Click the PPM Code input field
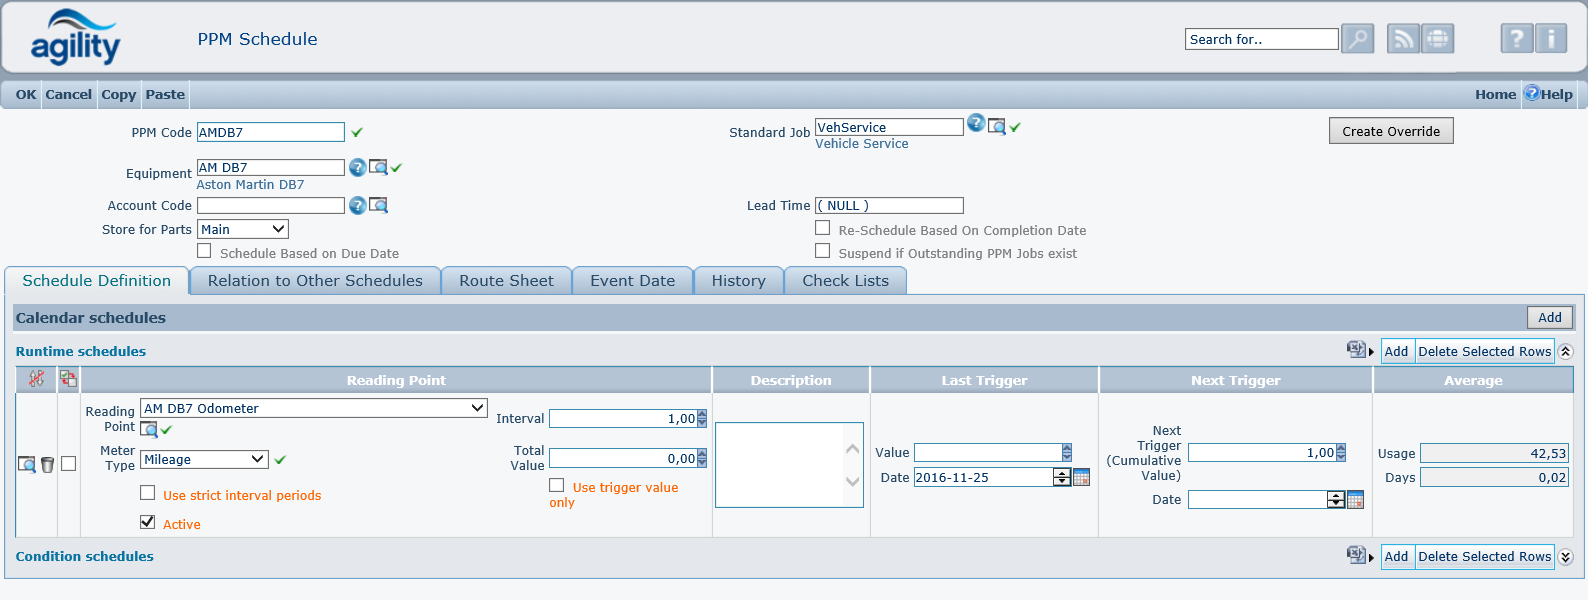1588x600 pixels. point(271,132)
